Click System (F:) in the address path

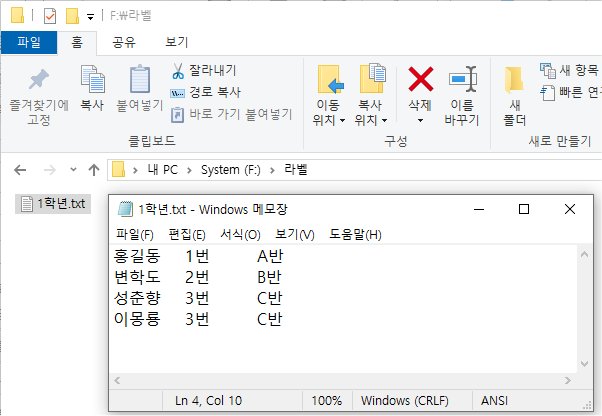coord(230,170)
